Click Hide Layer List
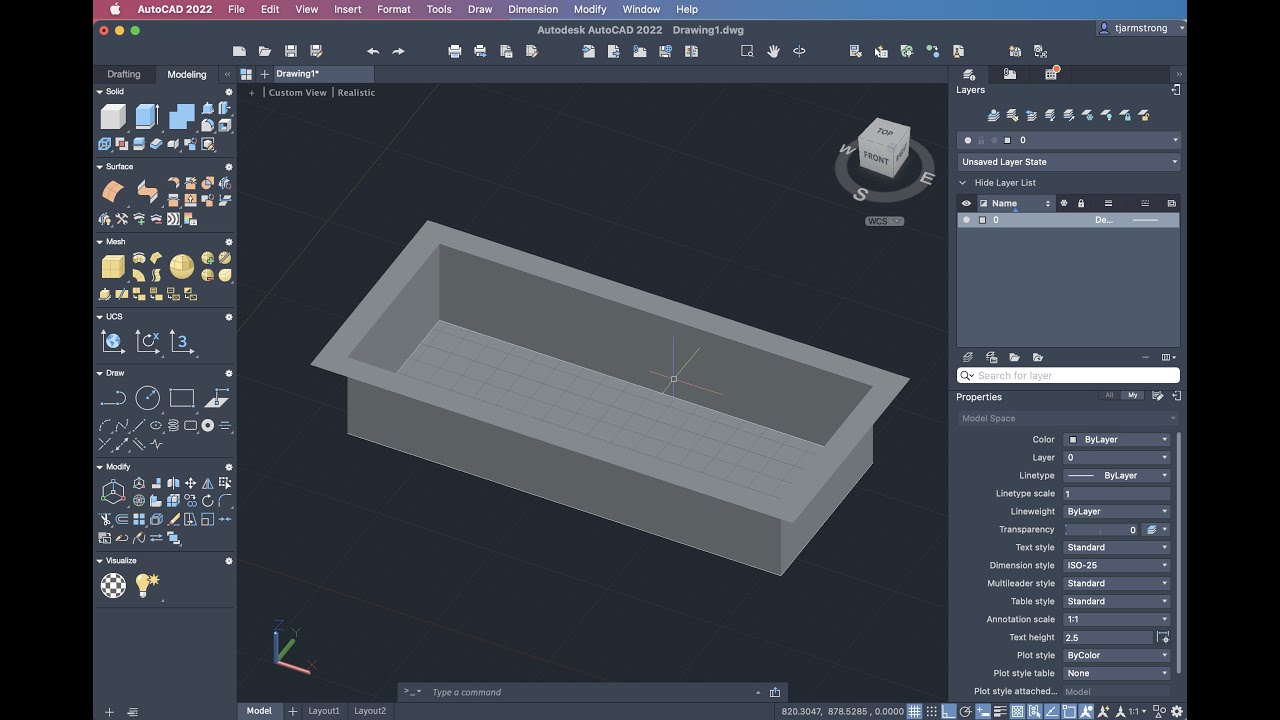 (x=1005, y=183)
